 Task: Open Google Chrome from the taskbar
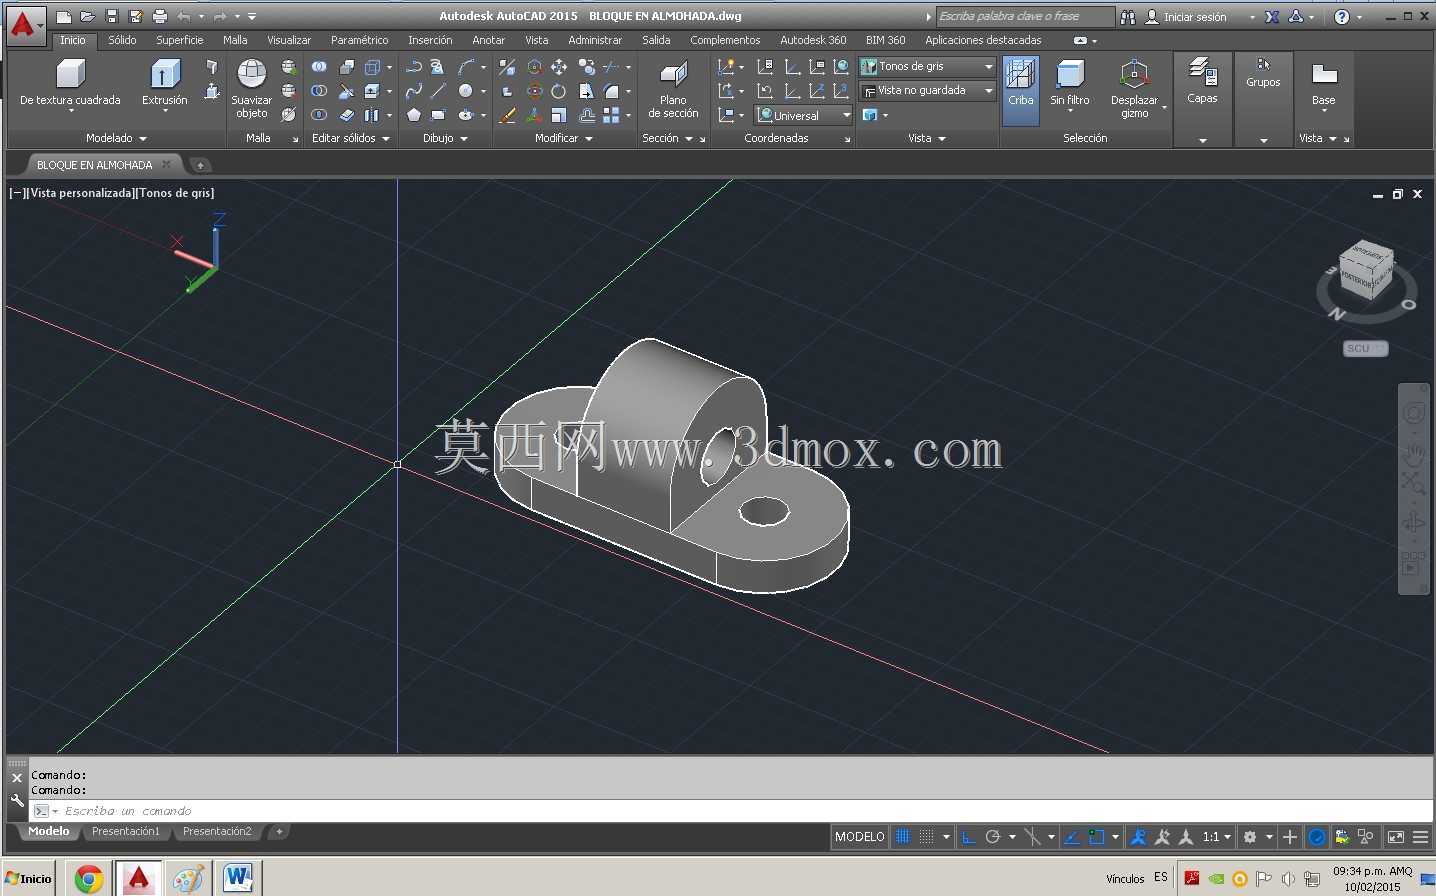tap(89, 879)
